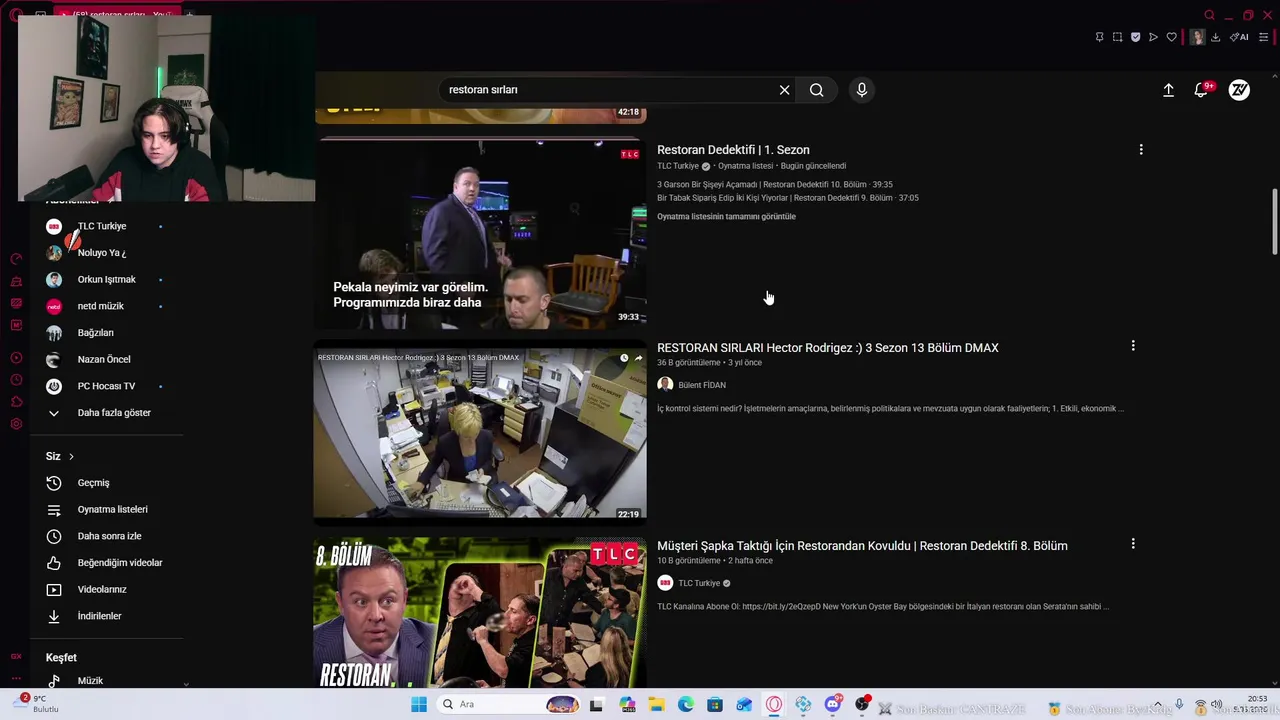Screen dimensions: 1280x720
Task: Click the share arrow icon on Hector thumbnail
Action: 638,358
